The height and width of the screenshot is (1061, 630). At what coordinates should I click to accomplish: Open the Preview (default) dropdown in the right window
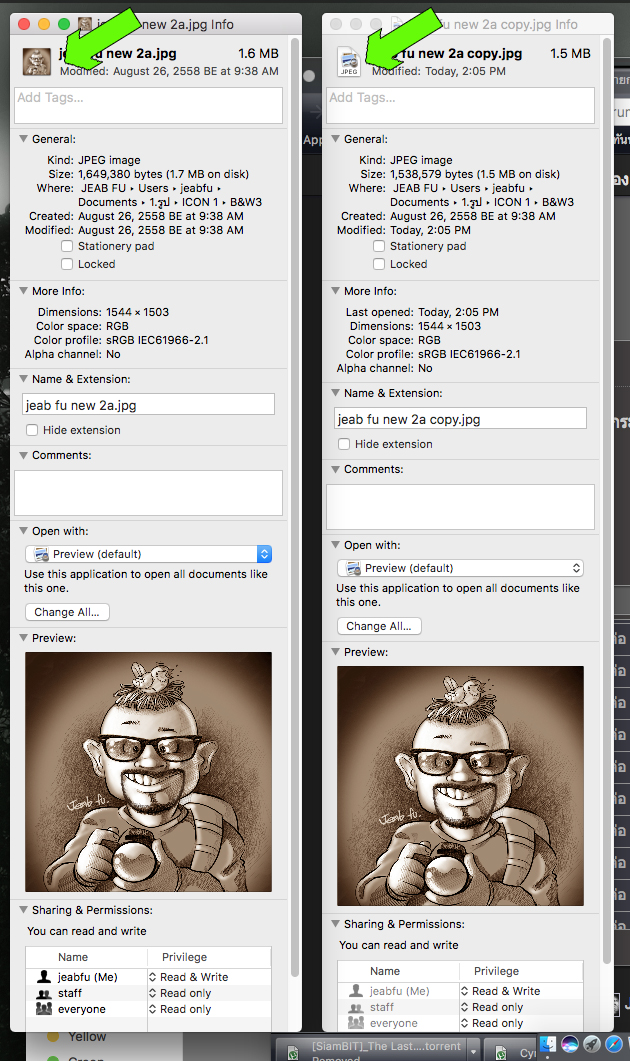[460, 568]
